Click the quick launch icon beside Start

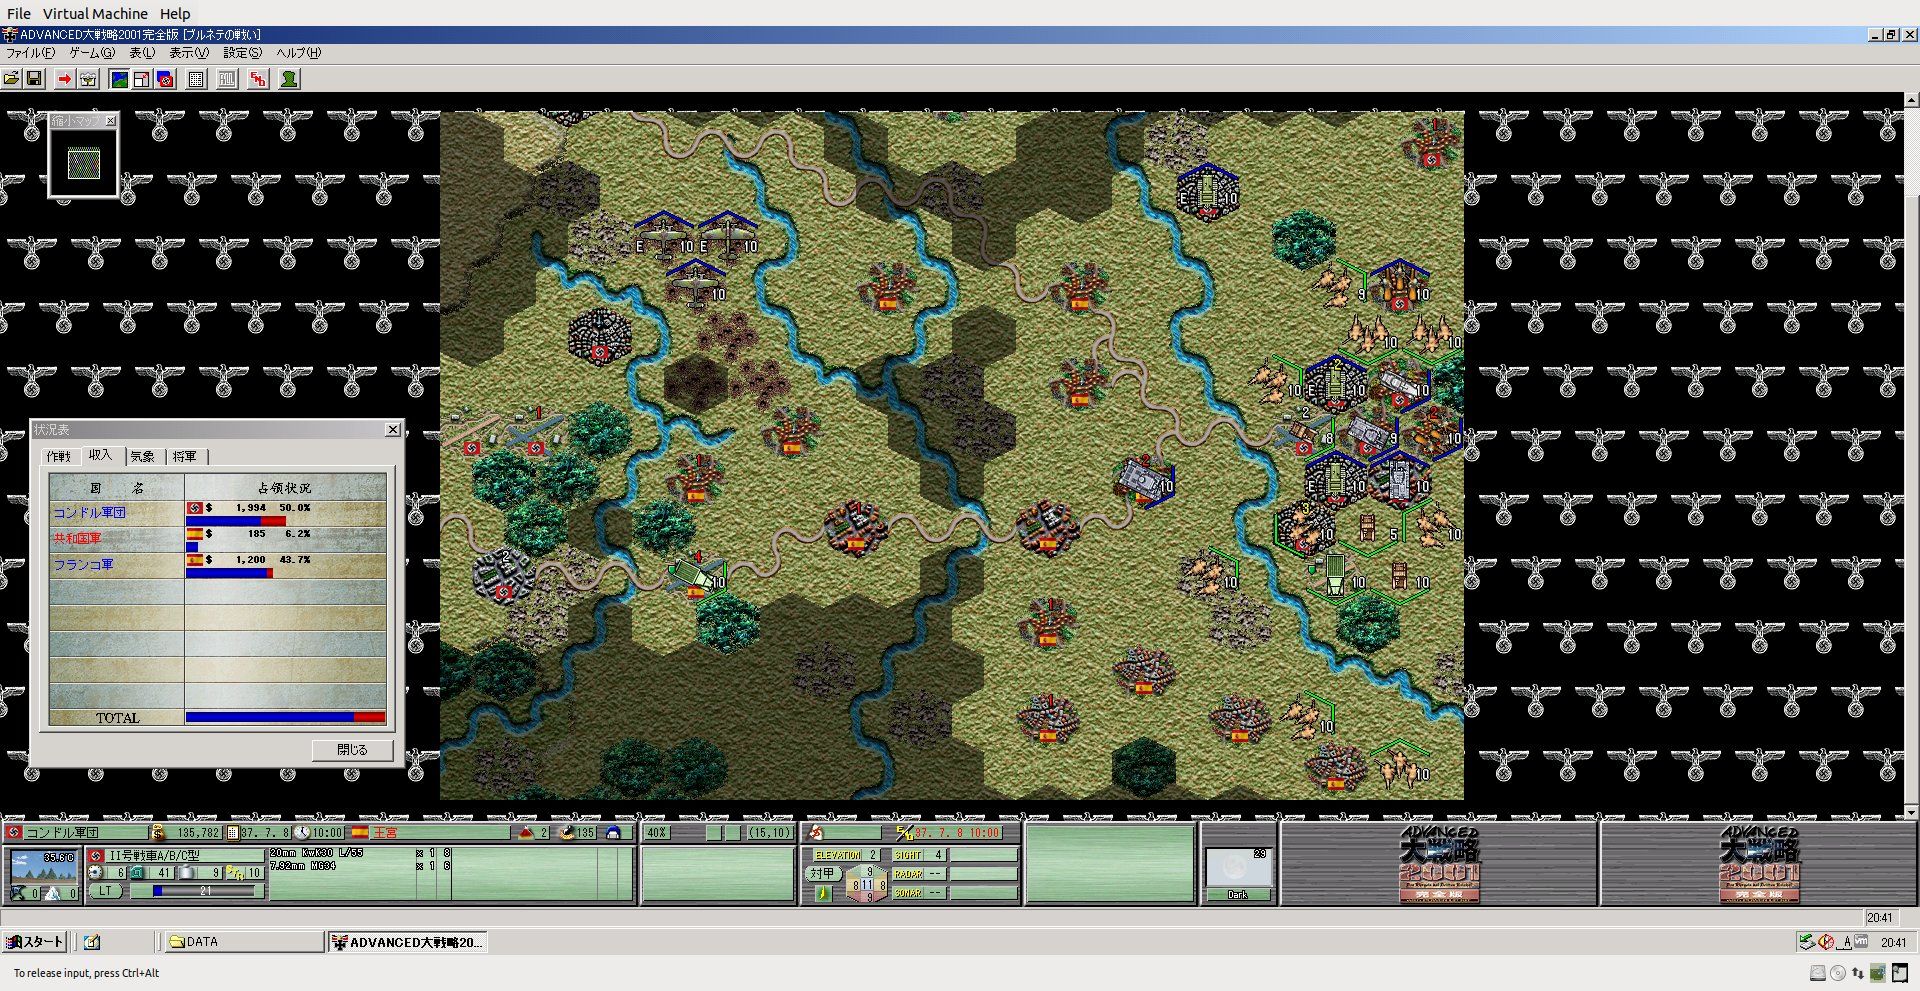pos(92,942)
